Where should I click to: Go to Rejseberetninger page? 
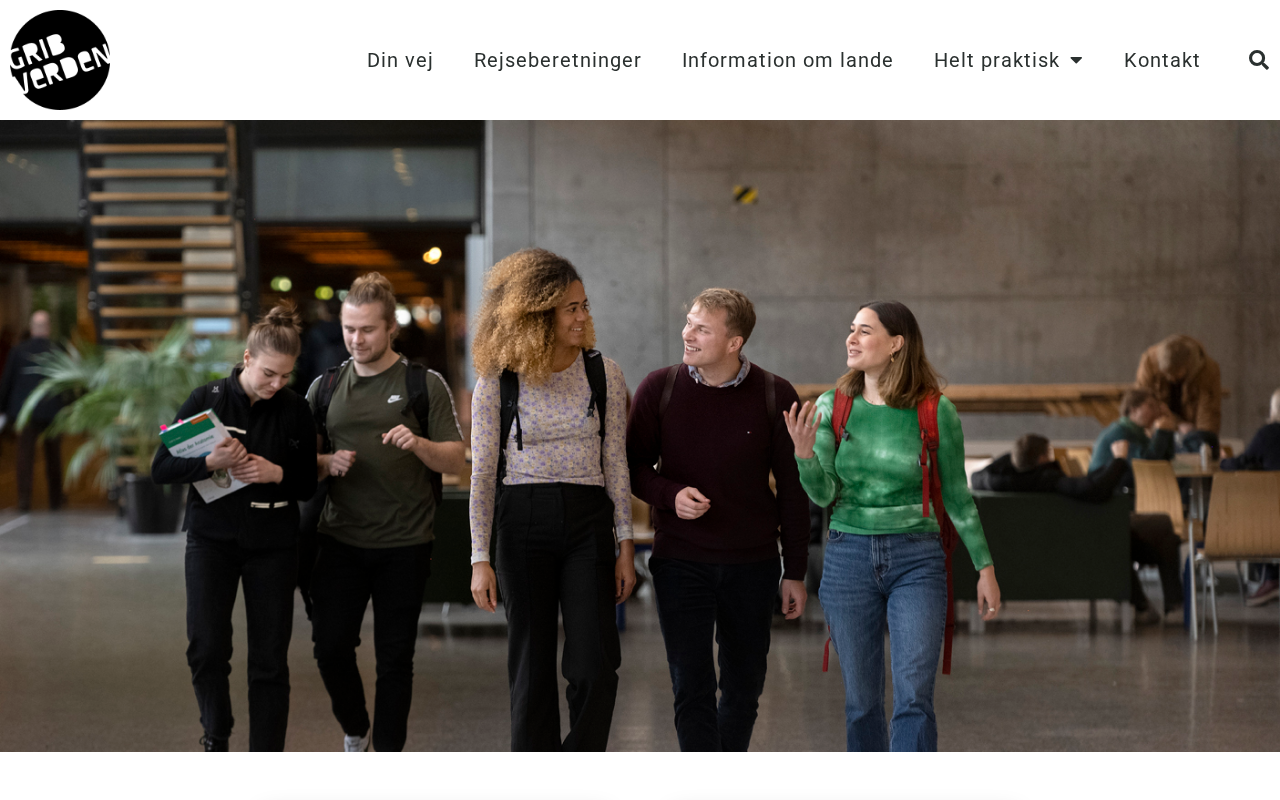coord(558,60)
